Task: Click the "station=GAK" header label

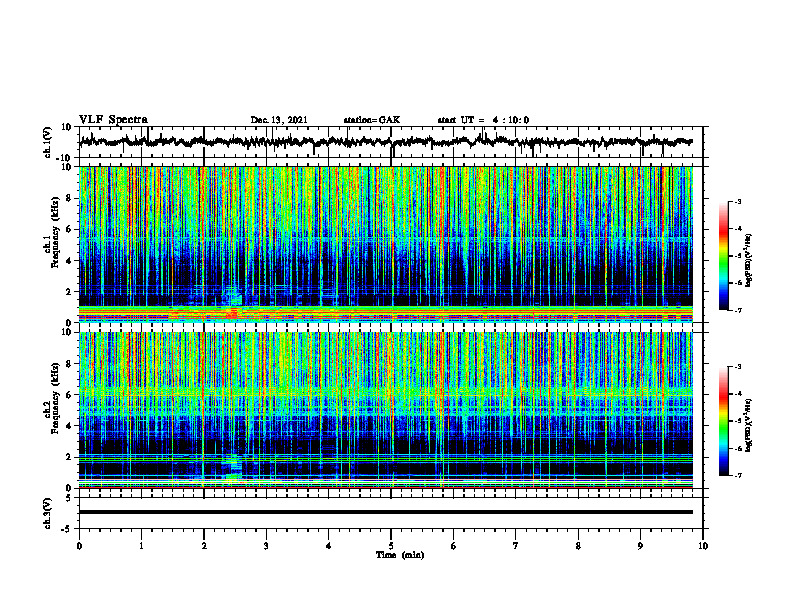Action: point(372,120)
